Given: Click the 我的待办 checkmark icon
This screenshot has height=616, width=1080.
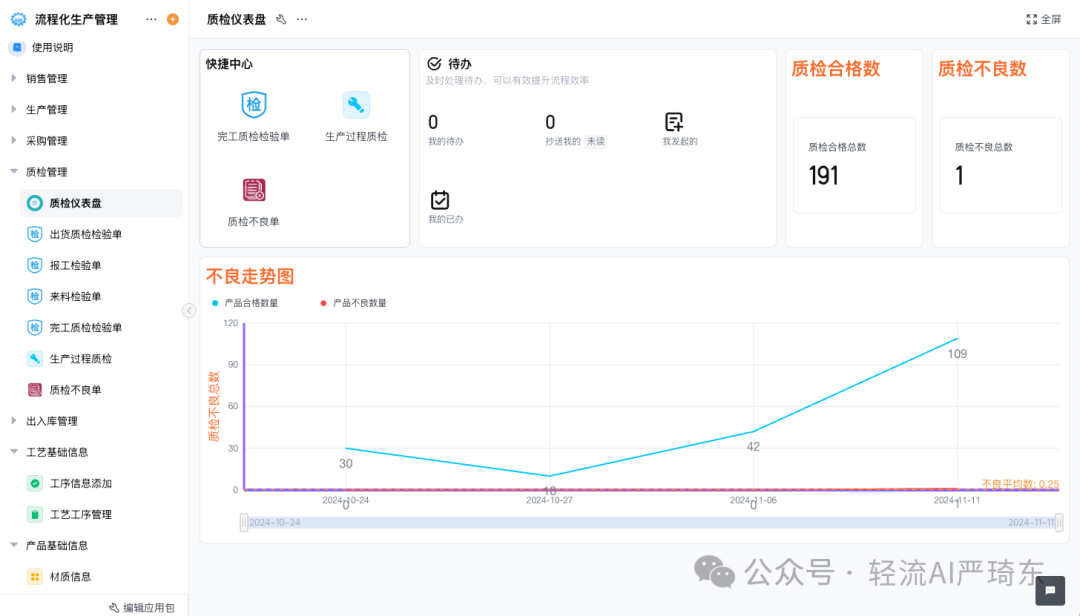Looking at the screenshot, I should [433, 62].
